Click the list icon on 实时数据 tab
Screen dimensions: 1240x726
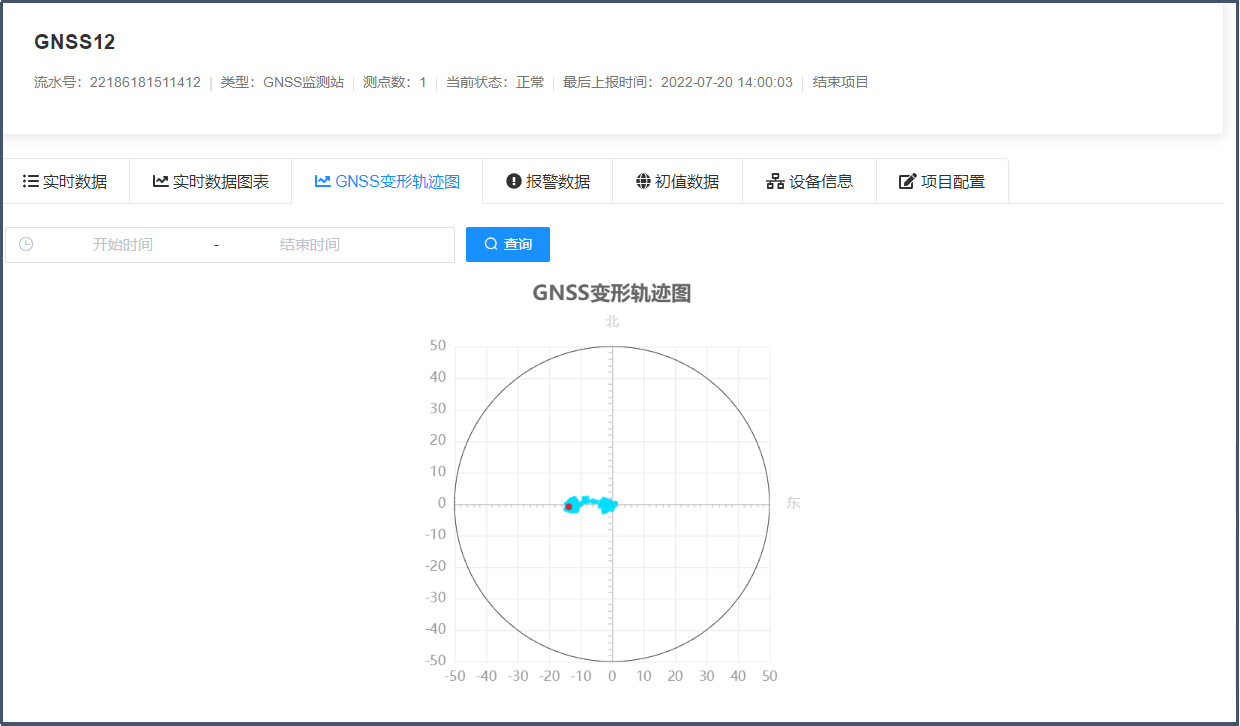point(31,181)
